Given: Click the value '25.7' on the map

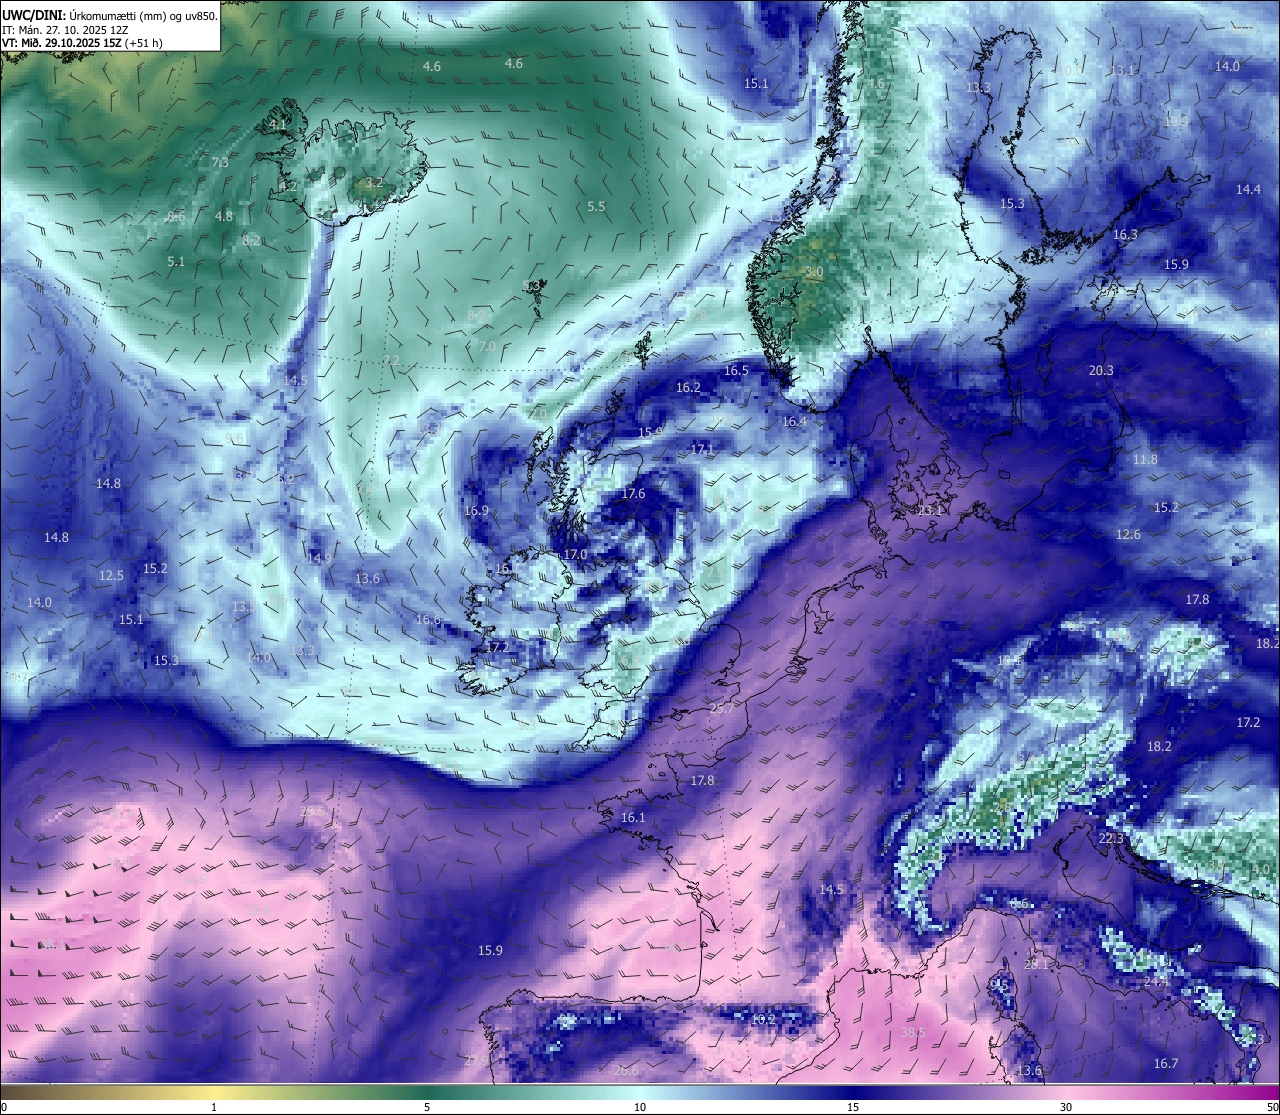Looking at the screenshot, I should (x=722, y=708).
